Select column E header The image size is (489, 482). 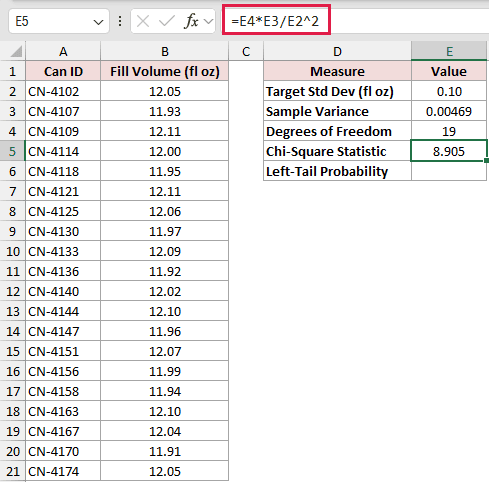click(449, 51)
